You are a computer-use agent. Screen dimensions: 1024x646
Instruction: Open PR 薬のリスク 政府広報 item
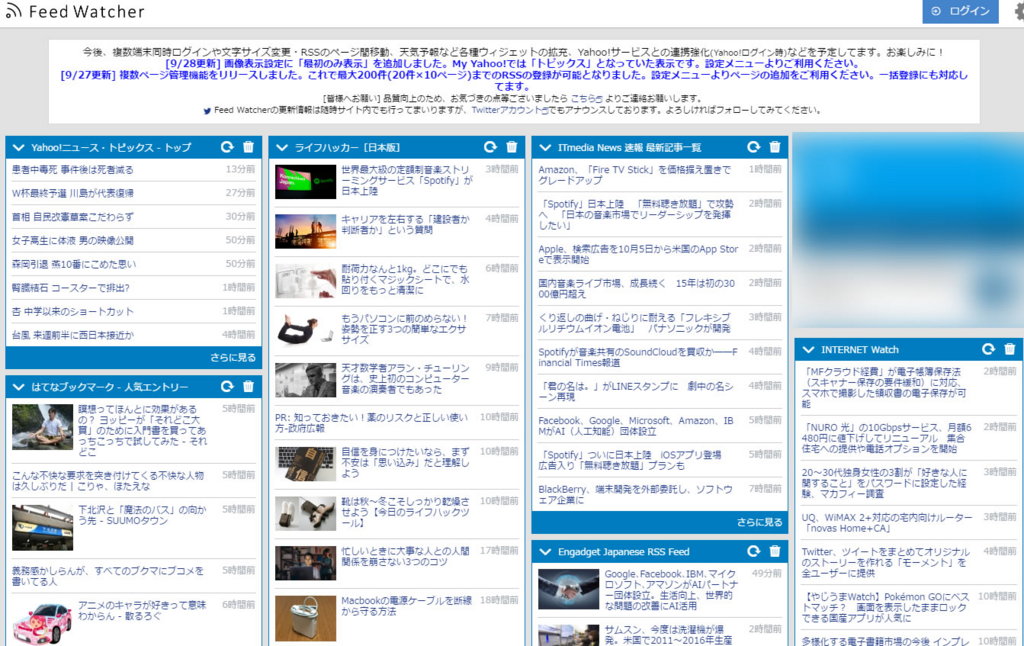pos(371,423)
